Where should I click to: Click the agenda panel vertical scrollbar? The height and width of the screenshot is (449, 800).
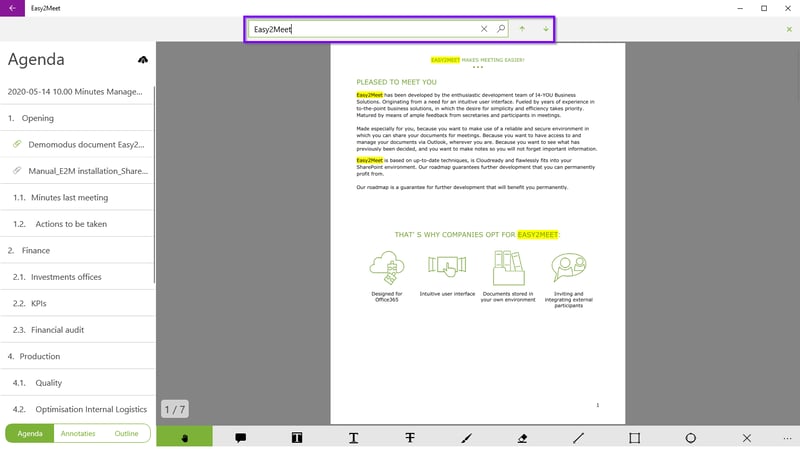[x=154, y=185]
